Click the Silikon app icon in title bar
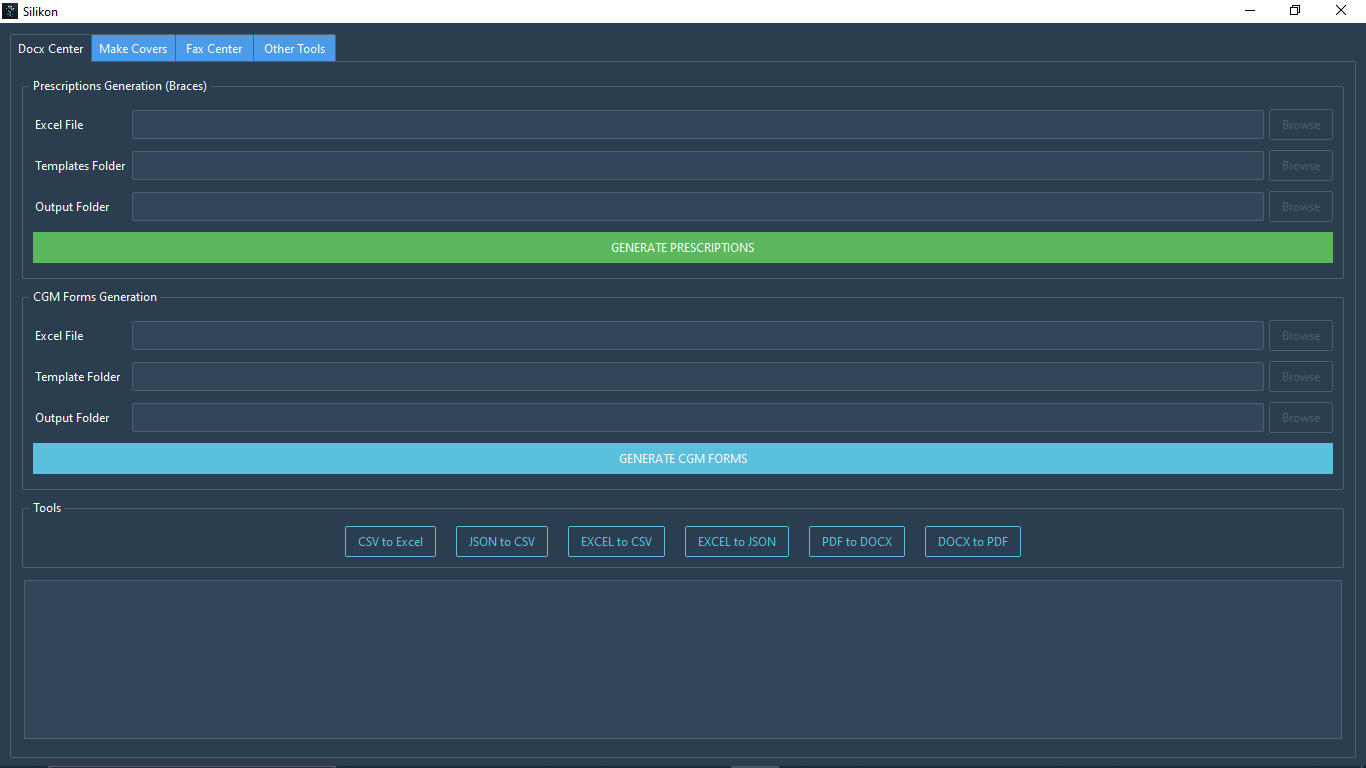The width and height of the screenshot is (1366, 768). [10, 11]
